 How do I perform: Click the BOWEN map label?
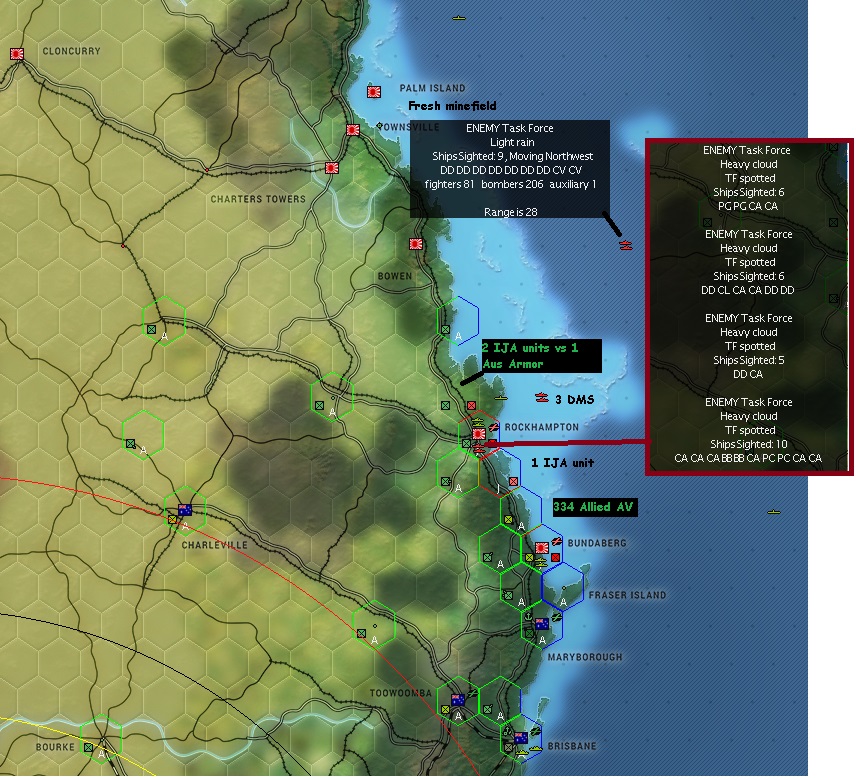tap(395, 276)
